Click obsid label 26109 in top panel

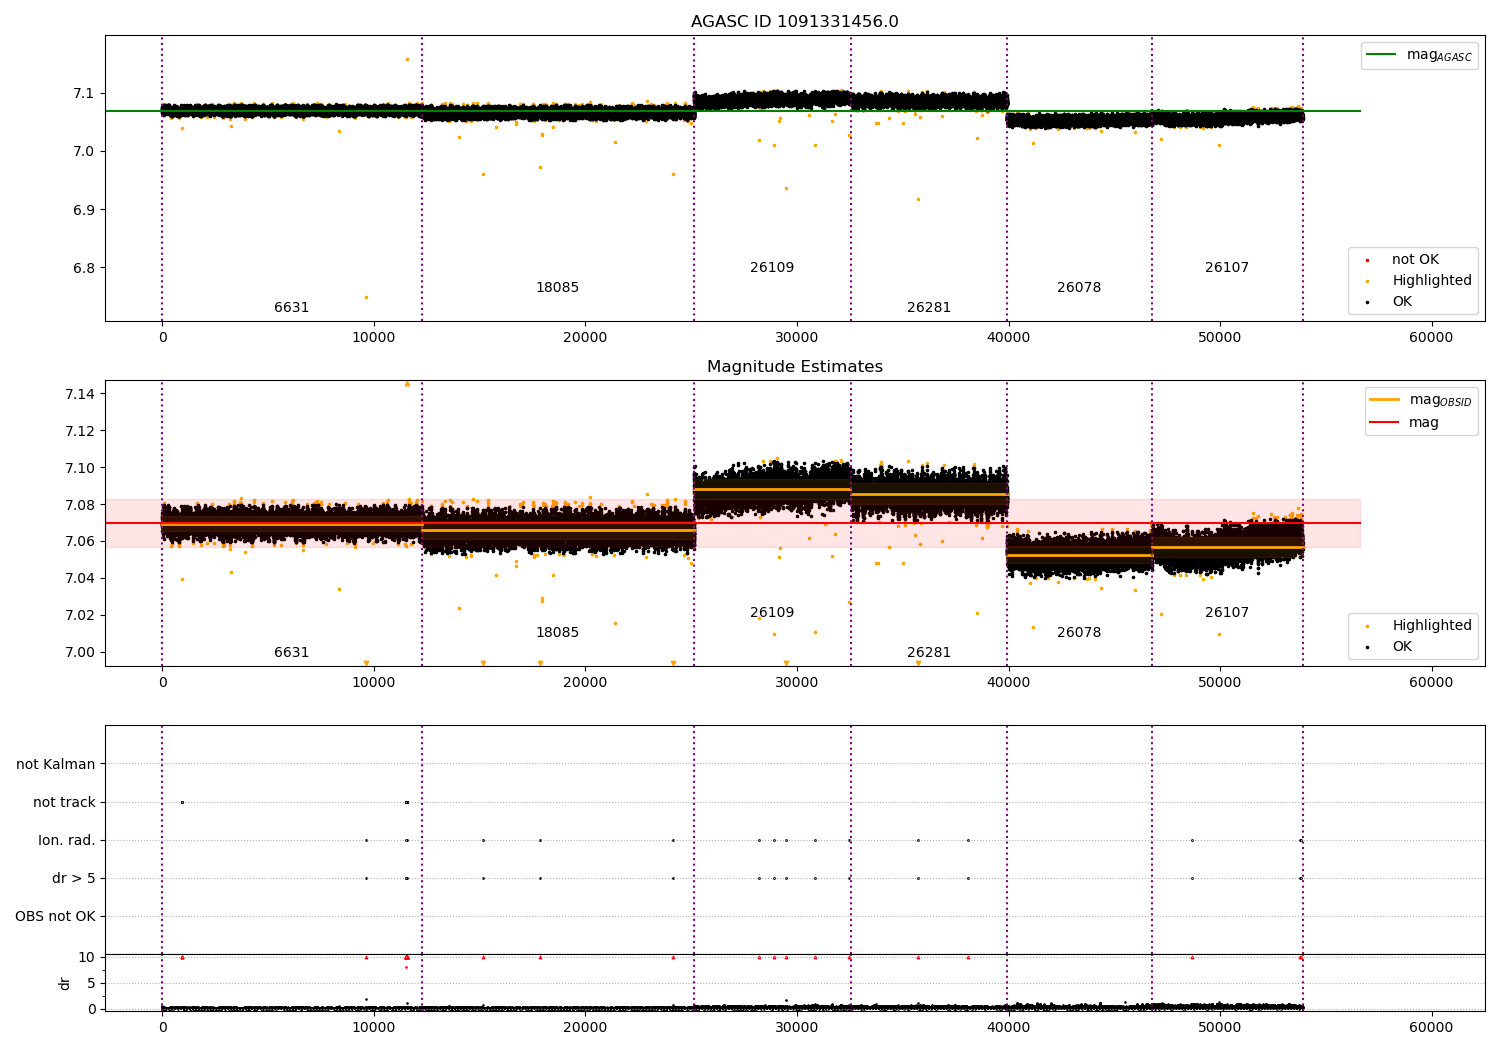click(x=772, y=268)
